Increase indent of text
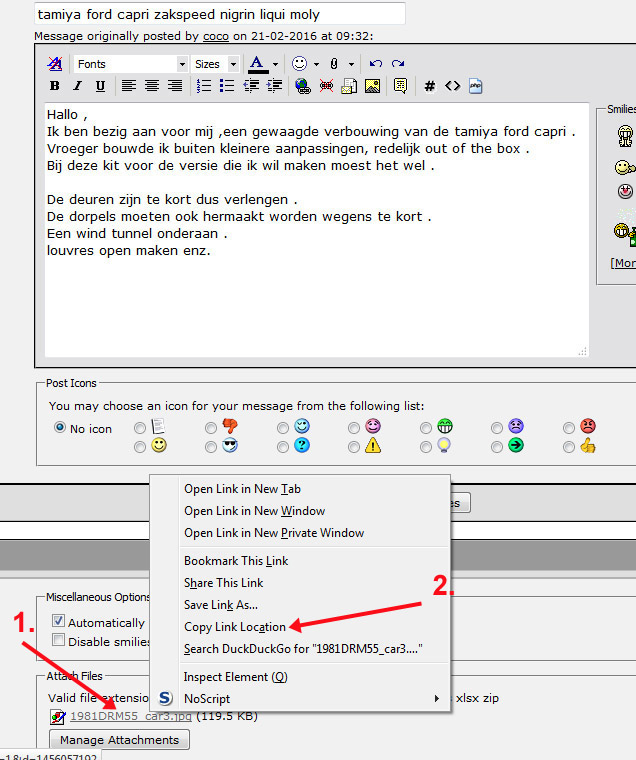The image size is (636, 760). pos(274,86)
